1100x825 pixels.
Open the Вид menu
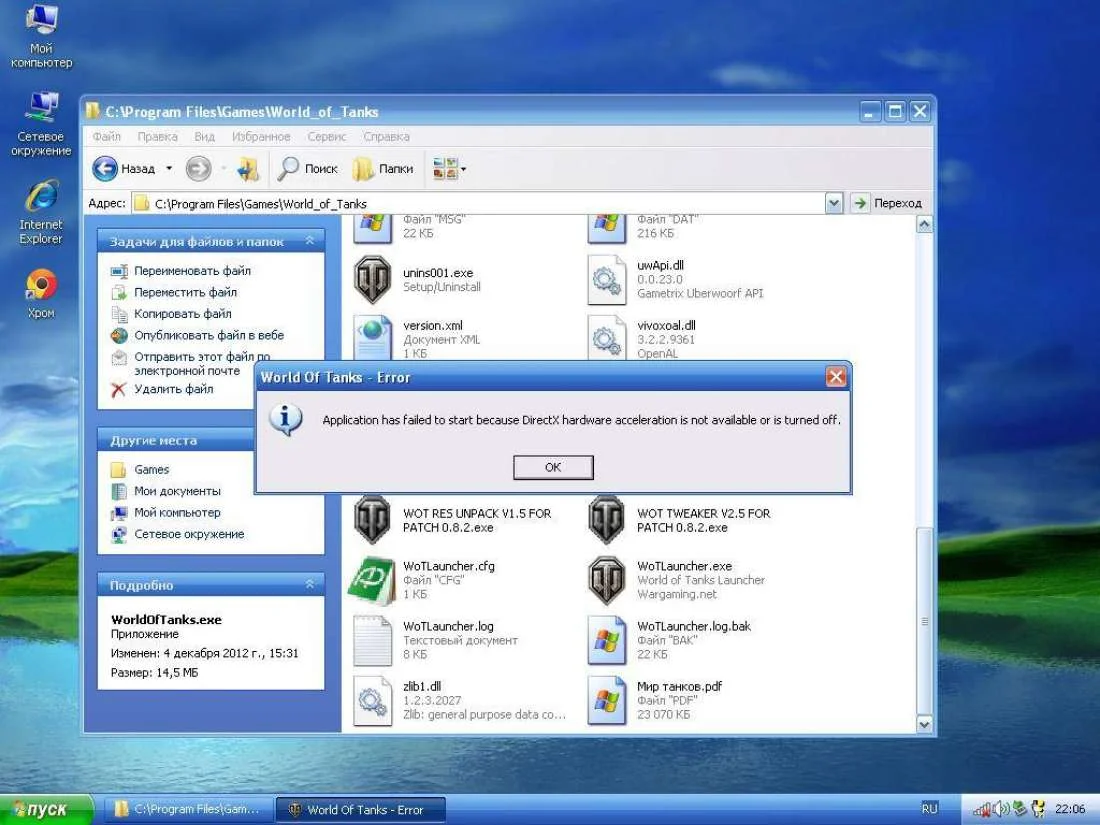point(205,136)
